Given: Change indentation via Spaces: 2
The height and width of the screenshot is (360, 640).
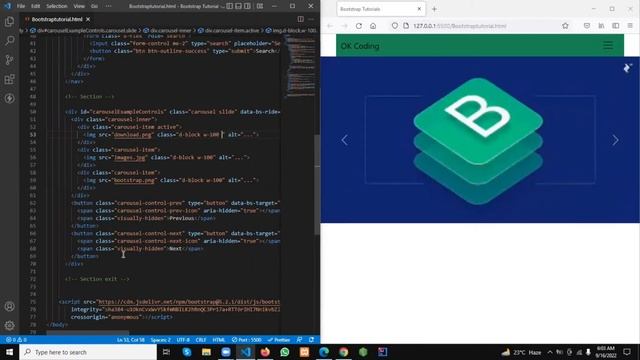Looking at the screenshot, I should point(161,340).
